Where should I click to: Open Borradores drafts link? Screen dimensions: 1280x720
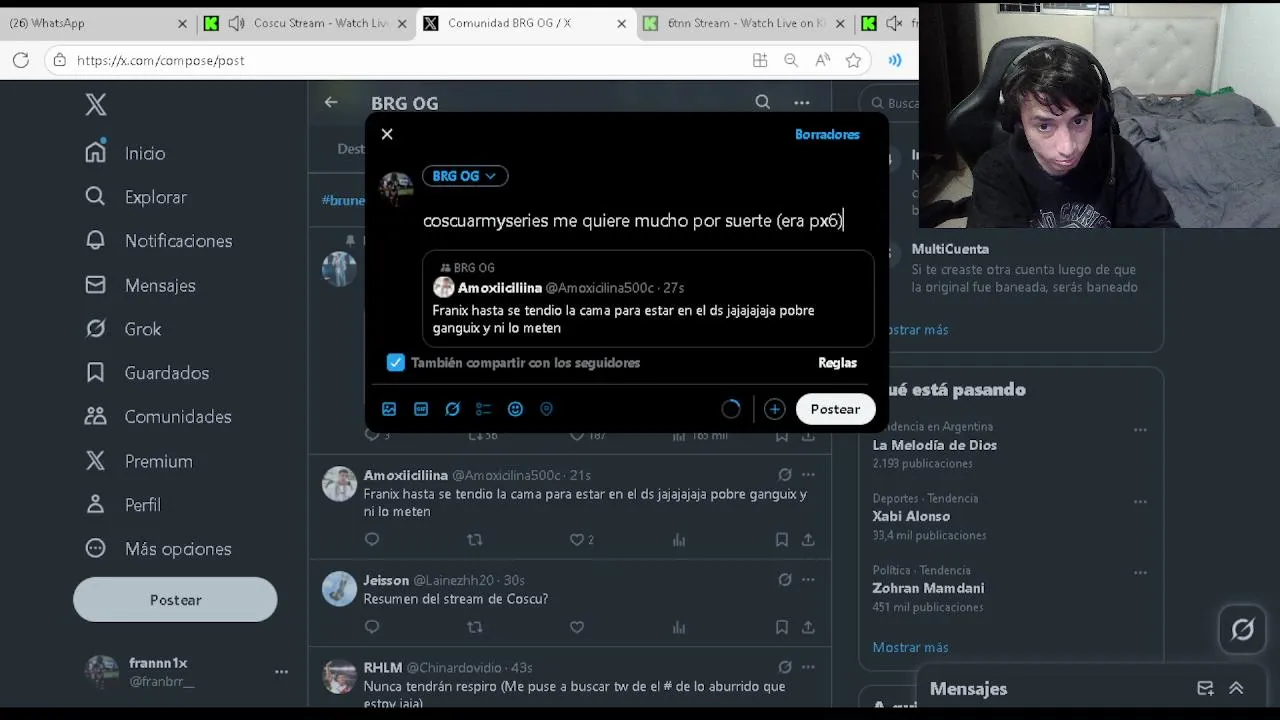pos(827,134)
